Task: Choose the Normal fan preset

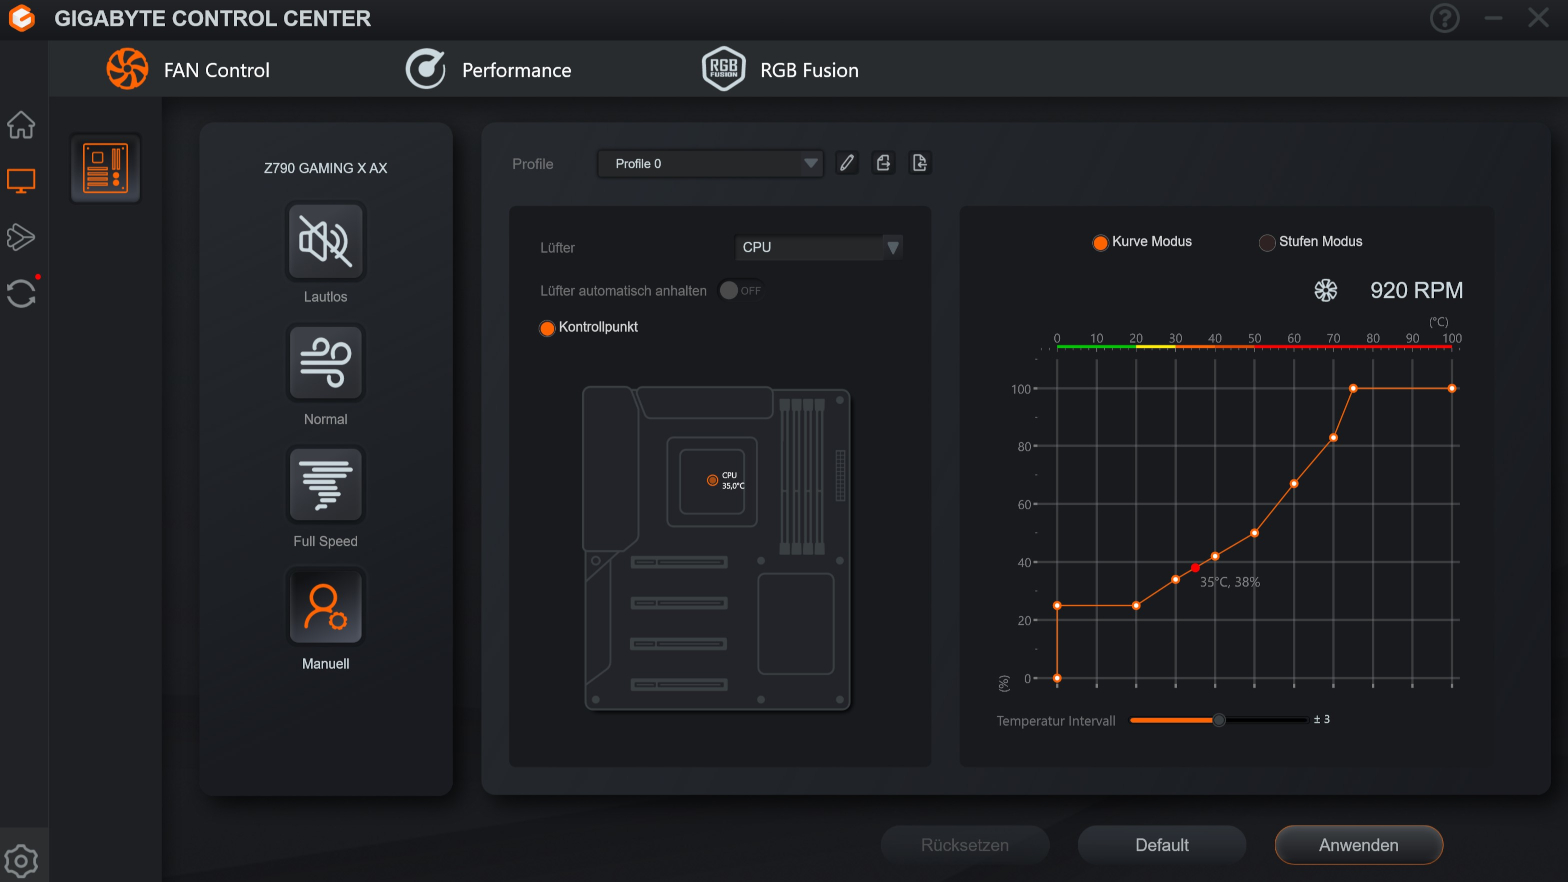Action: coord(326,364)
